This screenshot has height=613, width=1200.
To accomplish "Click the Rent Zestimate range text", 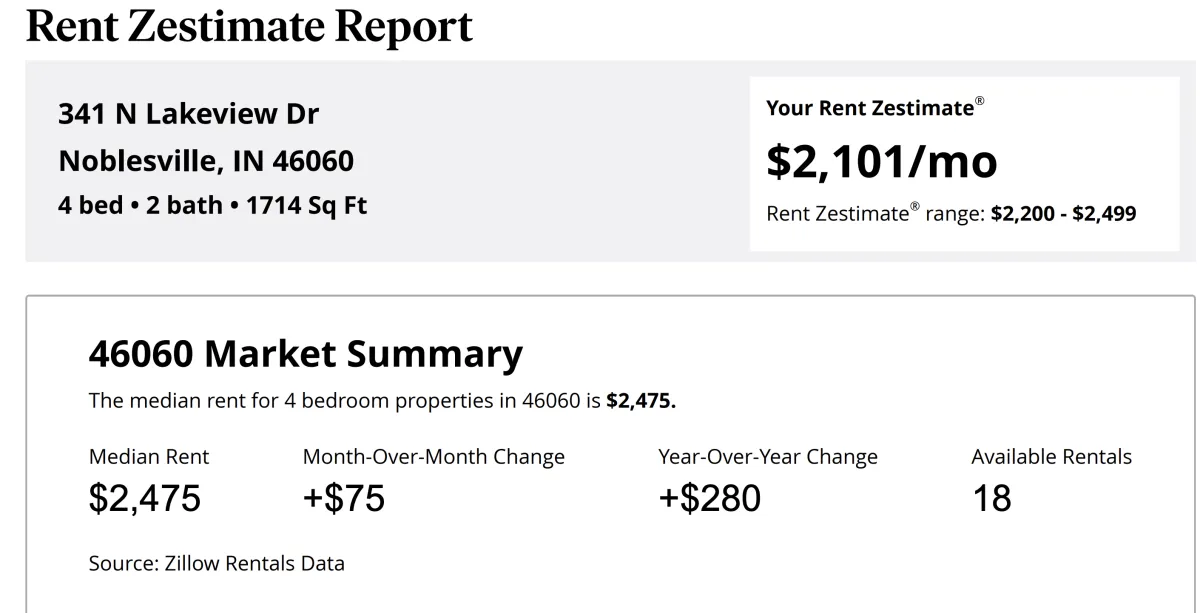I will coord(951,213).
